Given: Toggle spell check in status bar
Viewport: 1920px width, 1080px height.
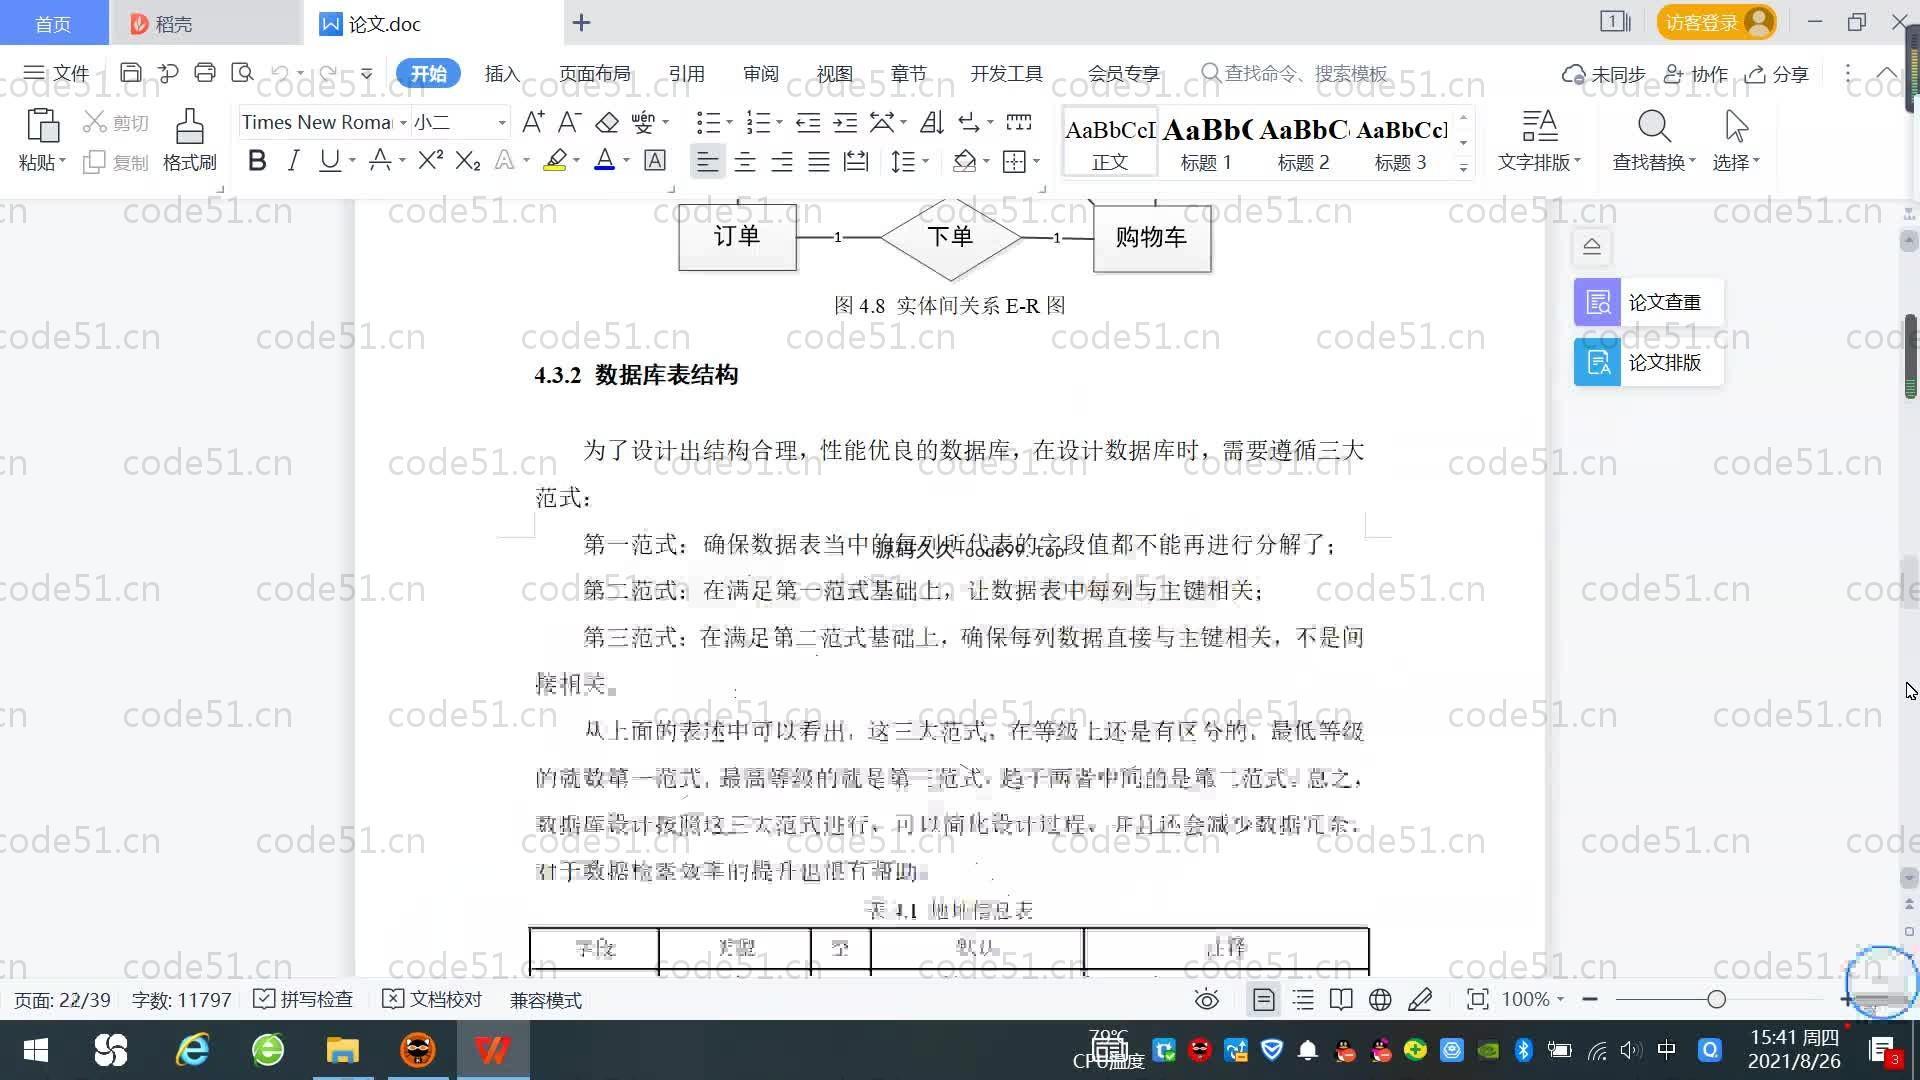Looking at the screenshot, I should point(303,999).
